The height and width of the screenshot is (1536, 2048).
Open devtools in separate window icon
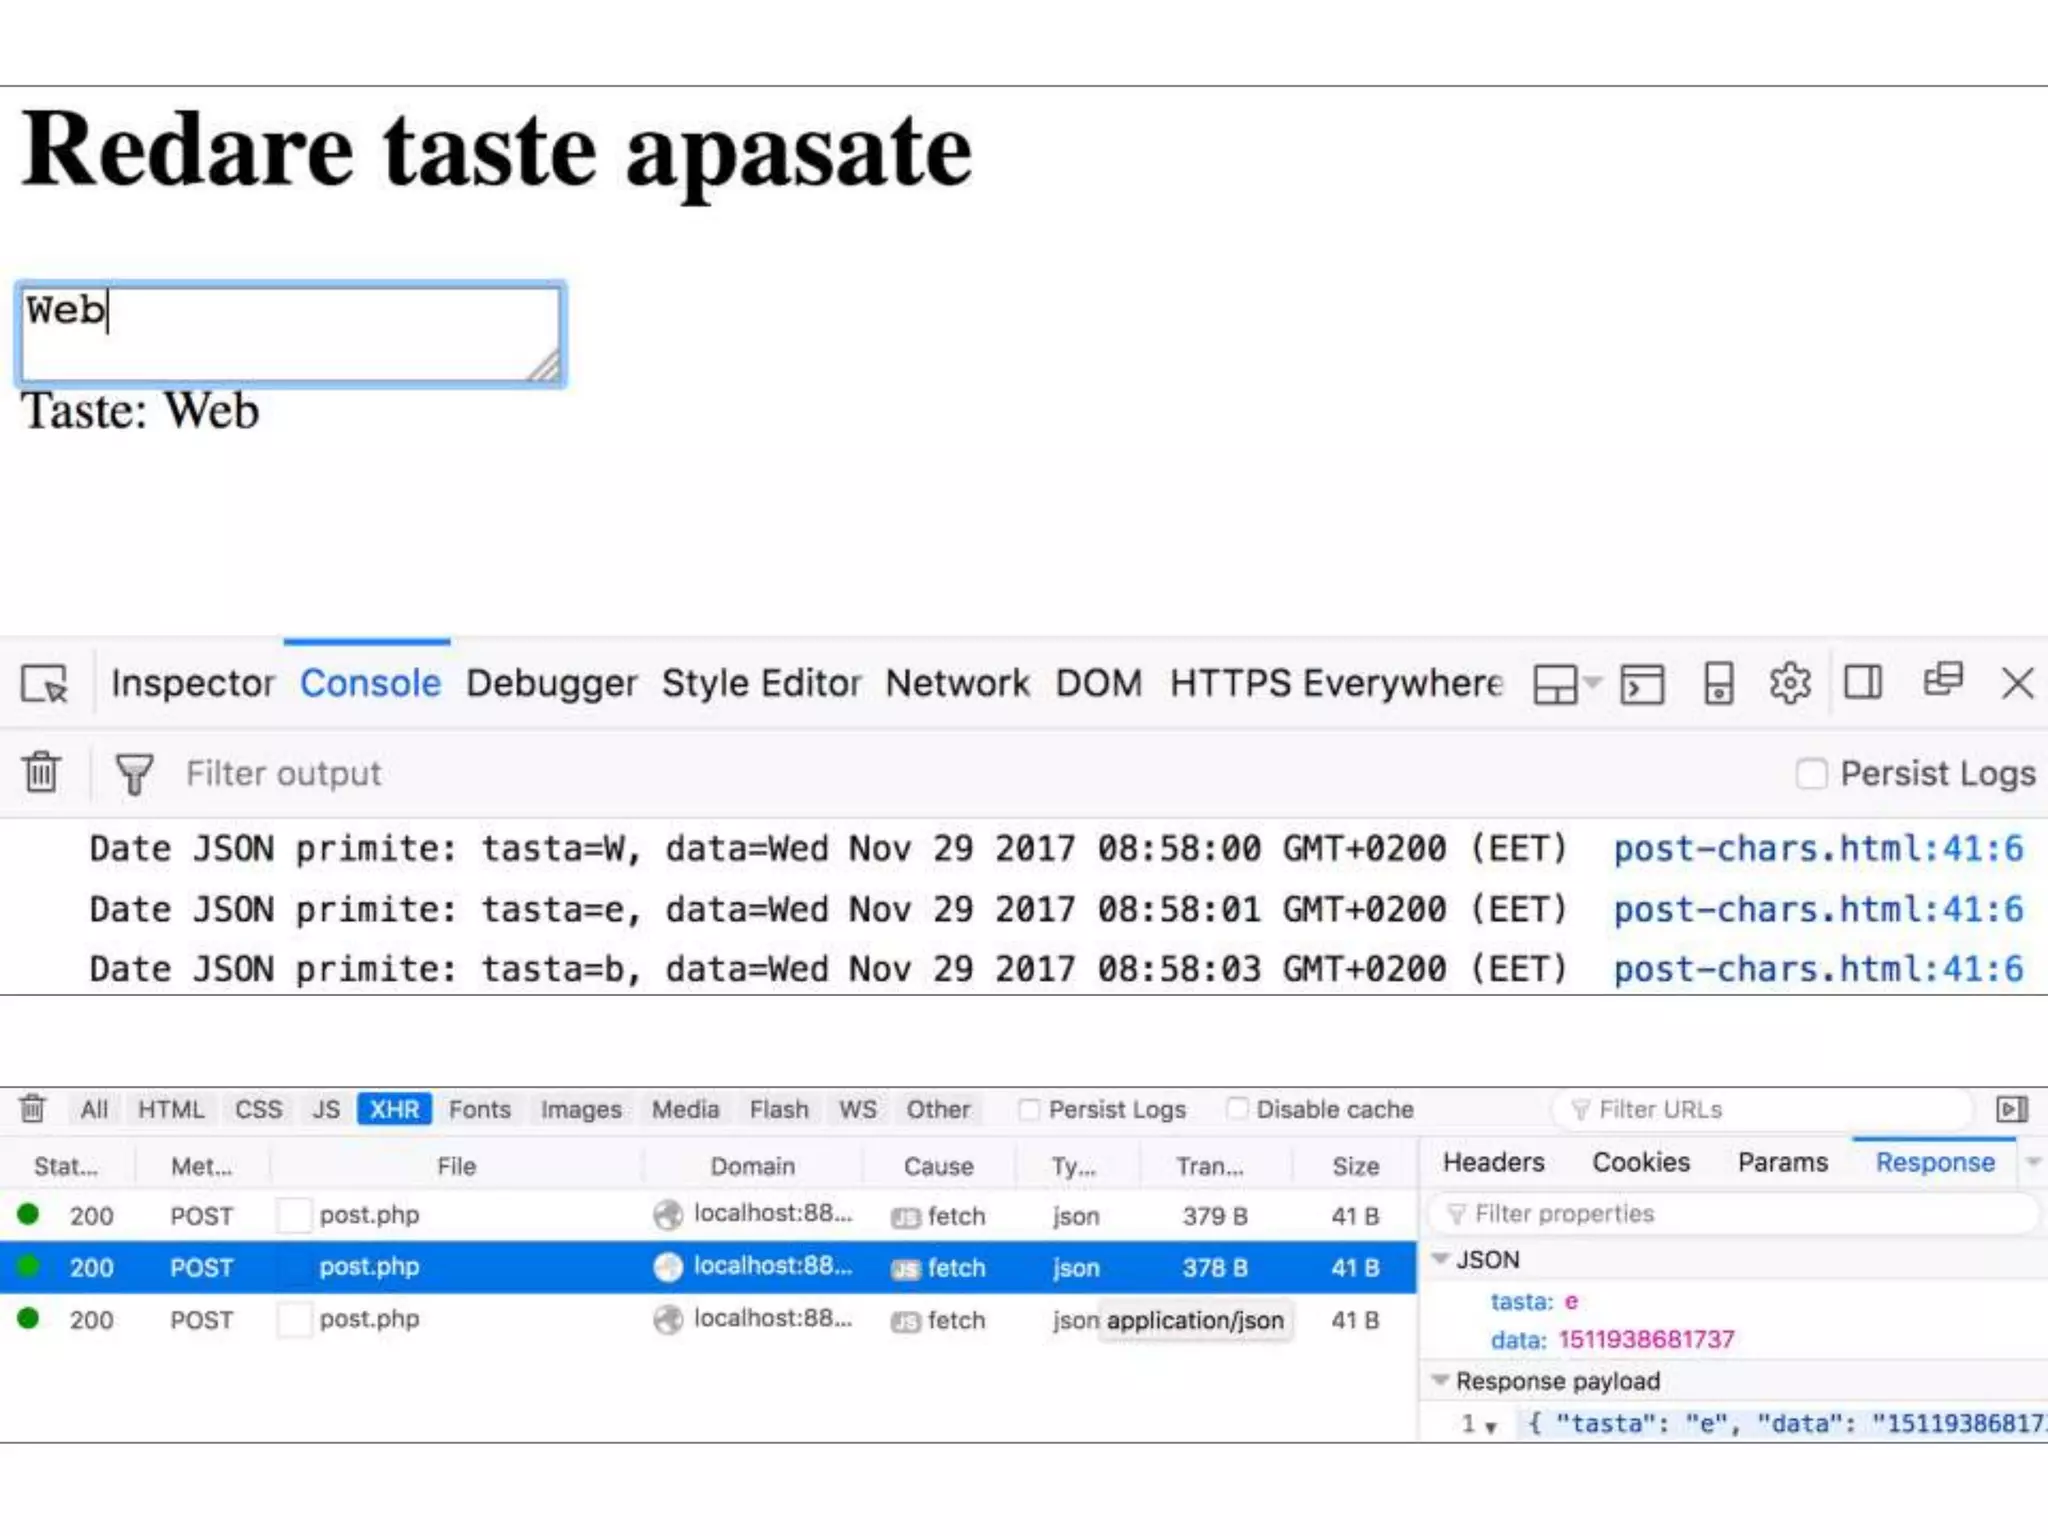point(1942,680)
